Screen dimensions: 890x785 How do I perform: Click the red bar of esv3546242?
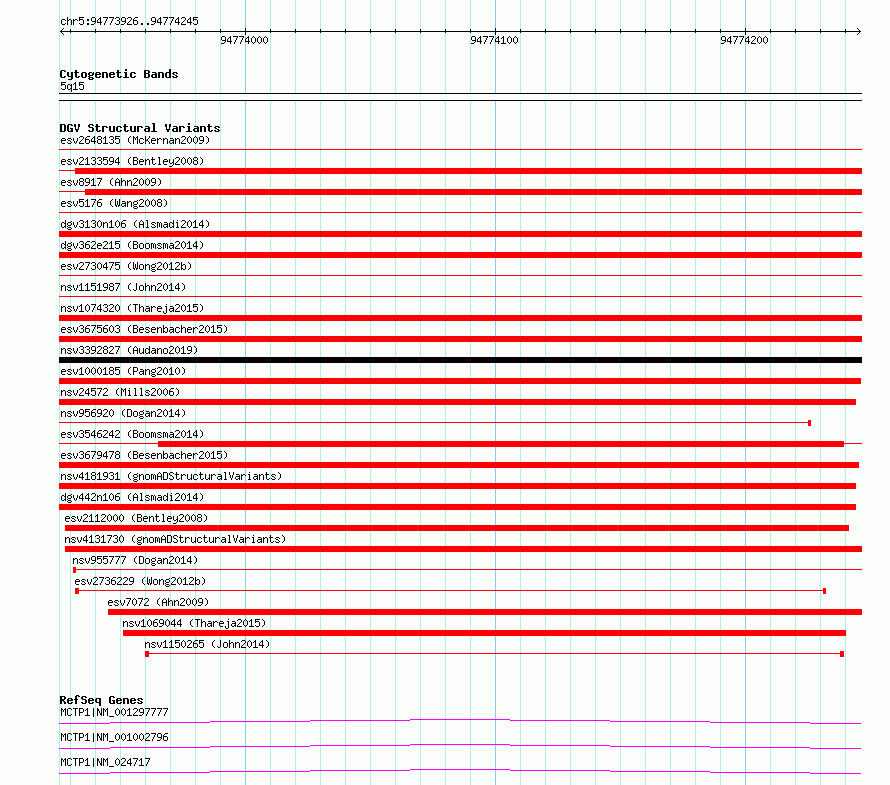click(501, 444)
